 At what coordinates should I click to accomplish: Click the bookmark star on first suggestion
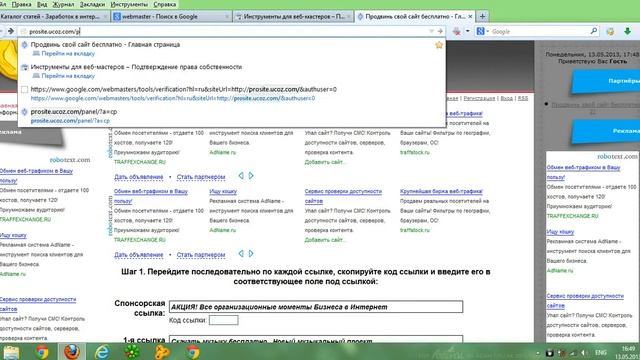(439, 45)
